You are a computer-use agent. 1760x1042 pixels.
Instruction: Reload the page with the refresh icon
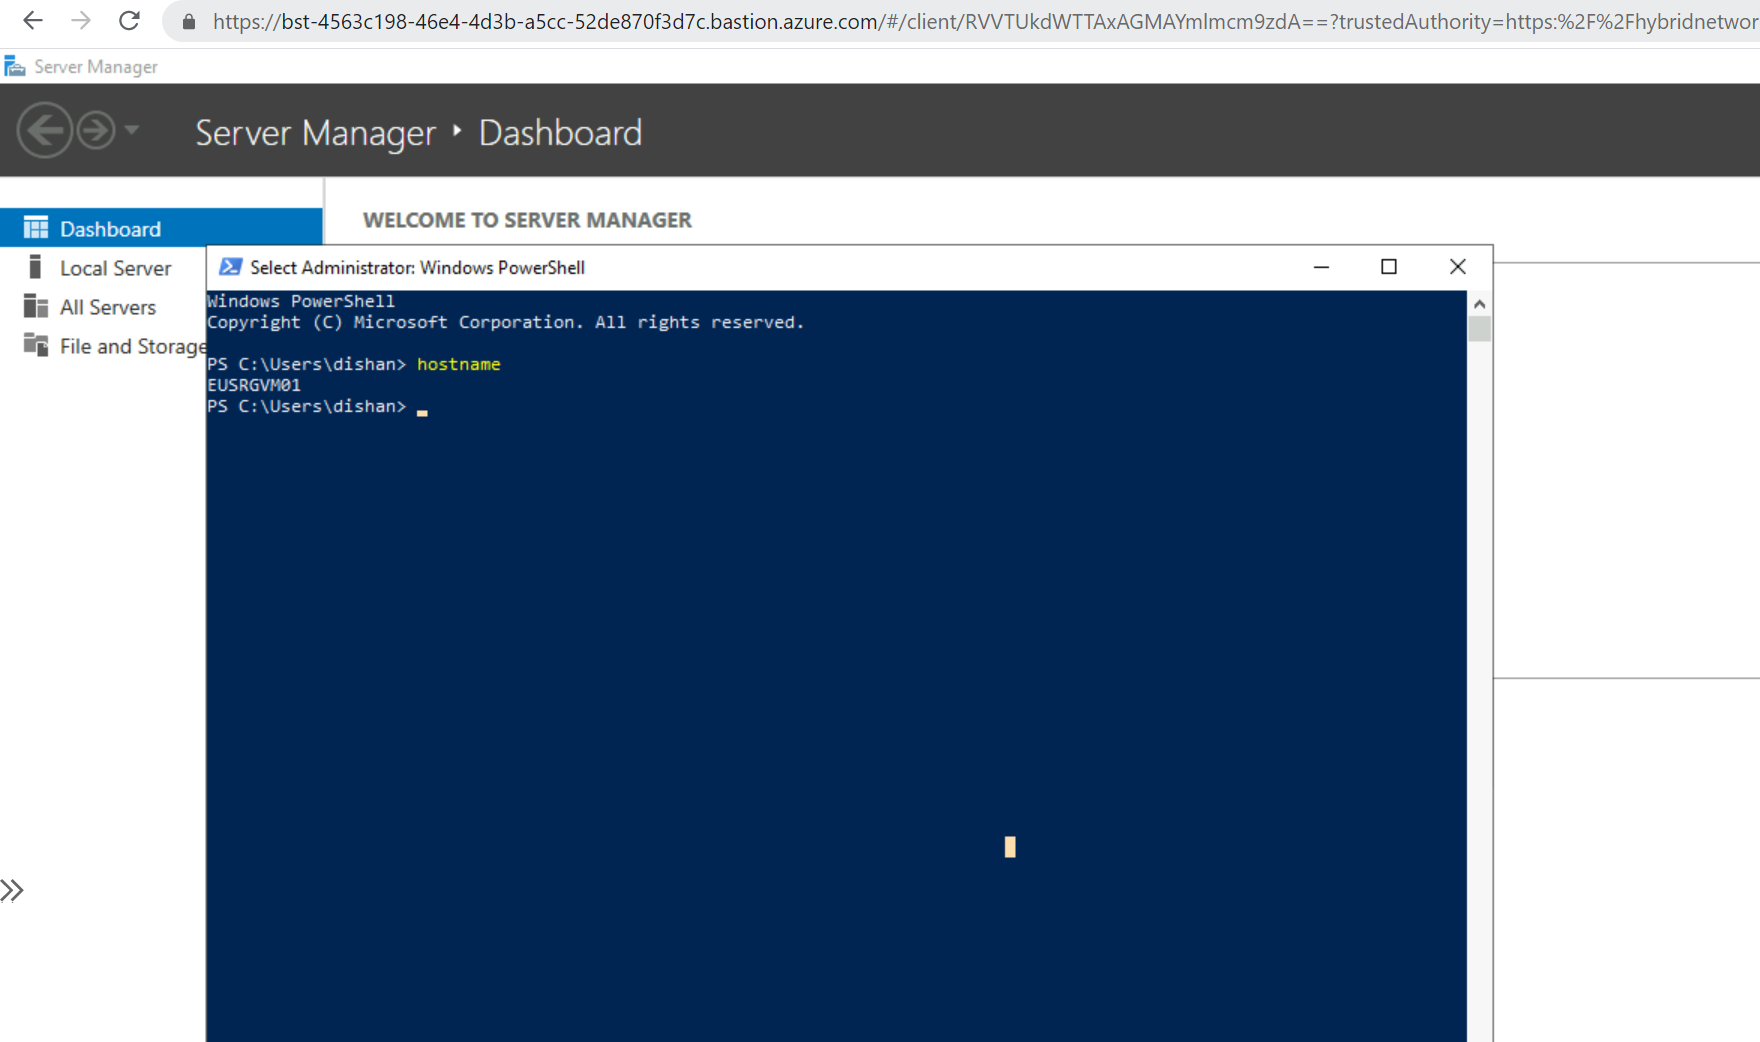[129, 21]
